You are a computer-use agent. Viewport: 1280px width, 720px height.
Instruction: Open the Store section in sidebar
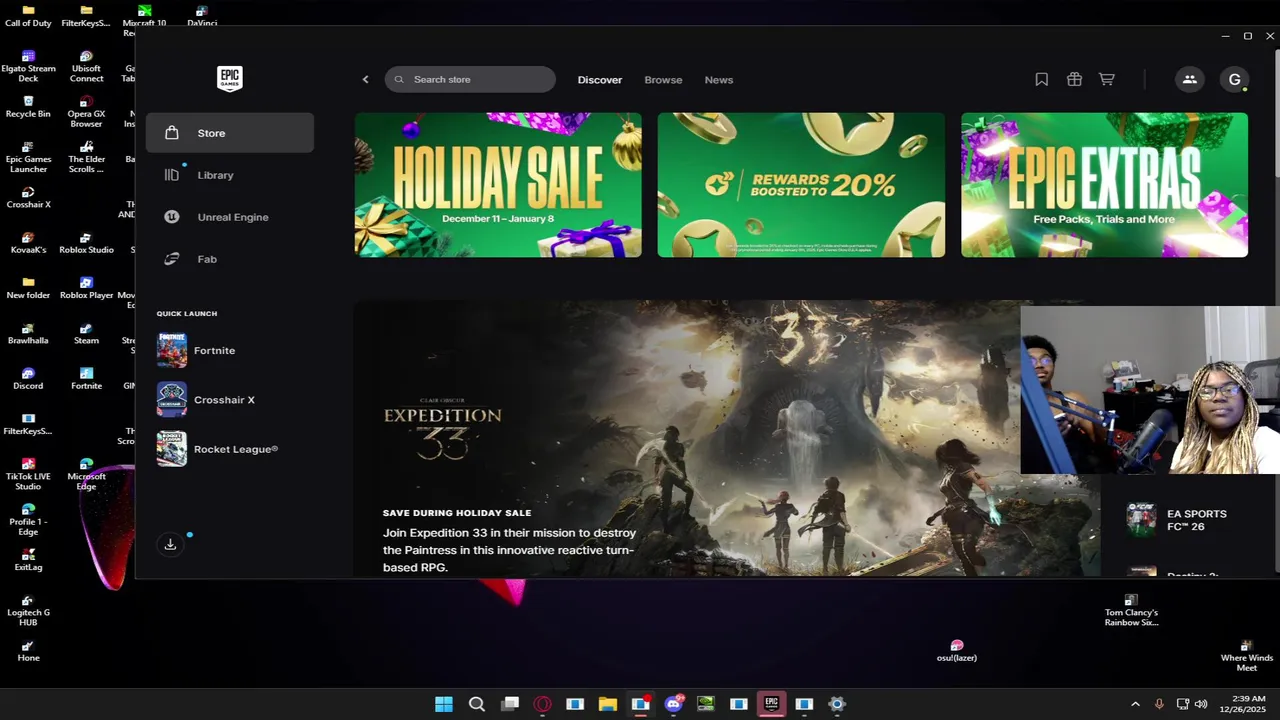coord(230,133)
